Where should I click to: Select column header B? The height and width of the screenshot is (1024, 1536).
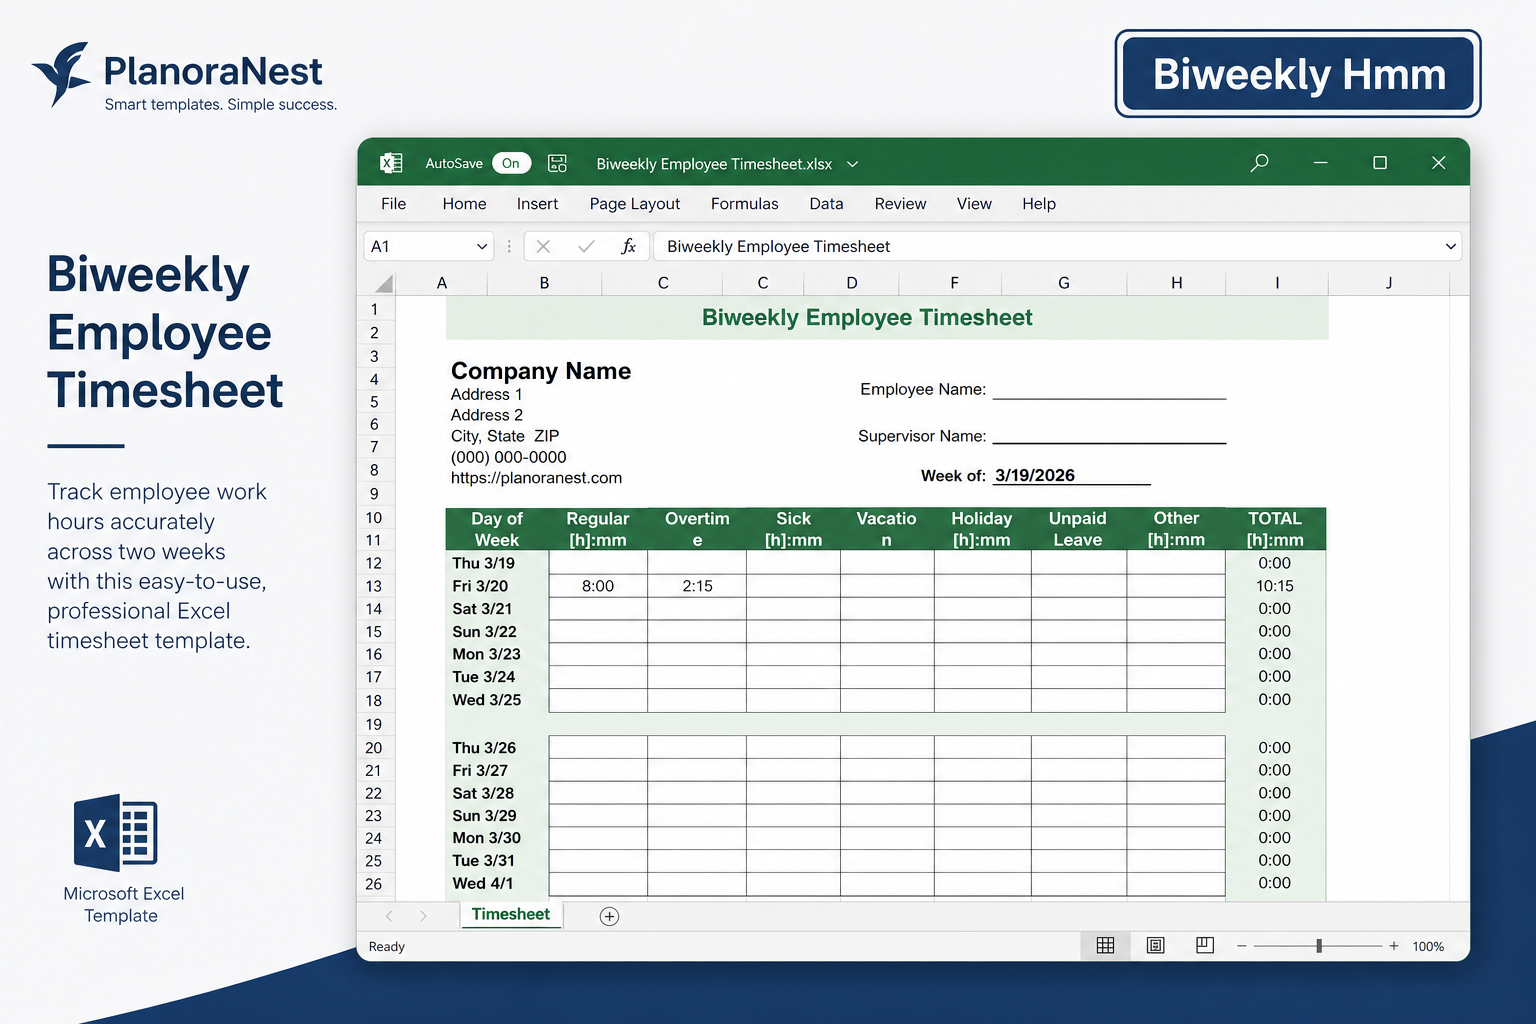tap(544, 283)
